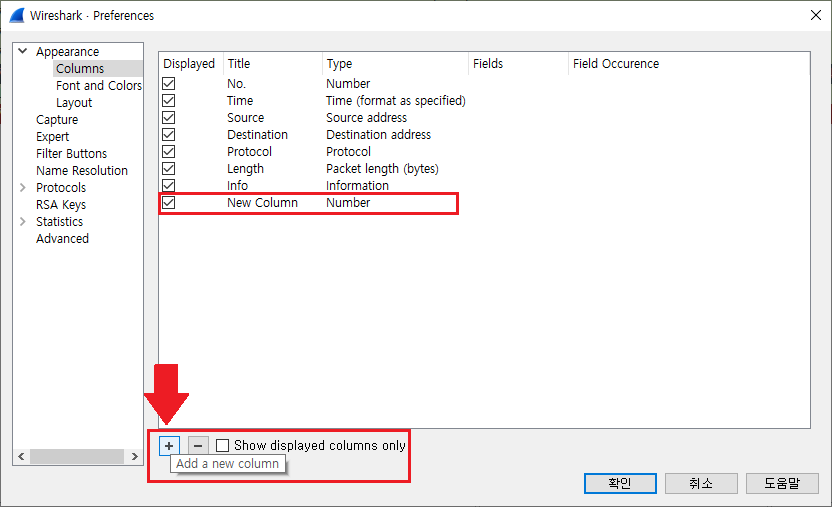Select Capture in the sidebar
Image resolution: width=832 pixels, height=507 pixels.
click(x=57, y=120)
